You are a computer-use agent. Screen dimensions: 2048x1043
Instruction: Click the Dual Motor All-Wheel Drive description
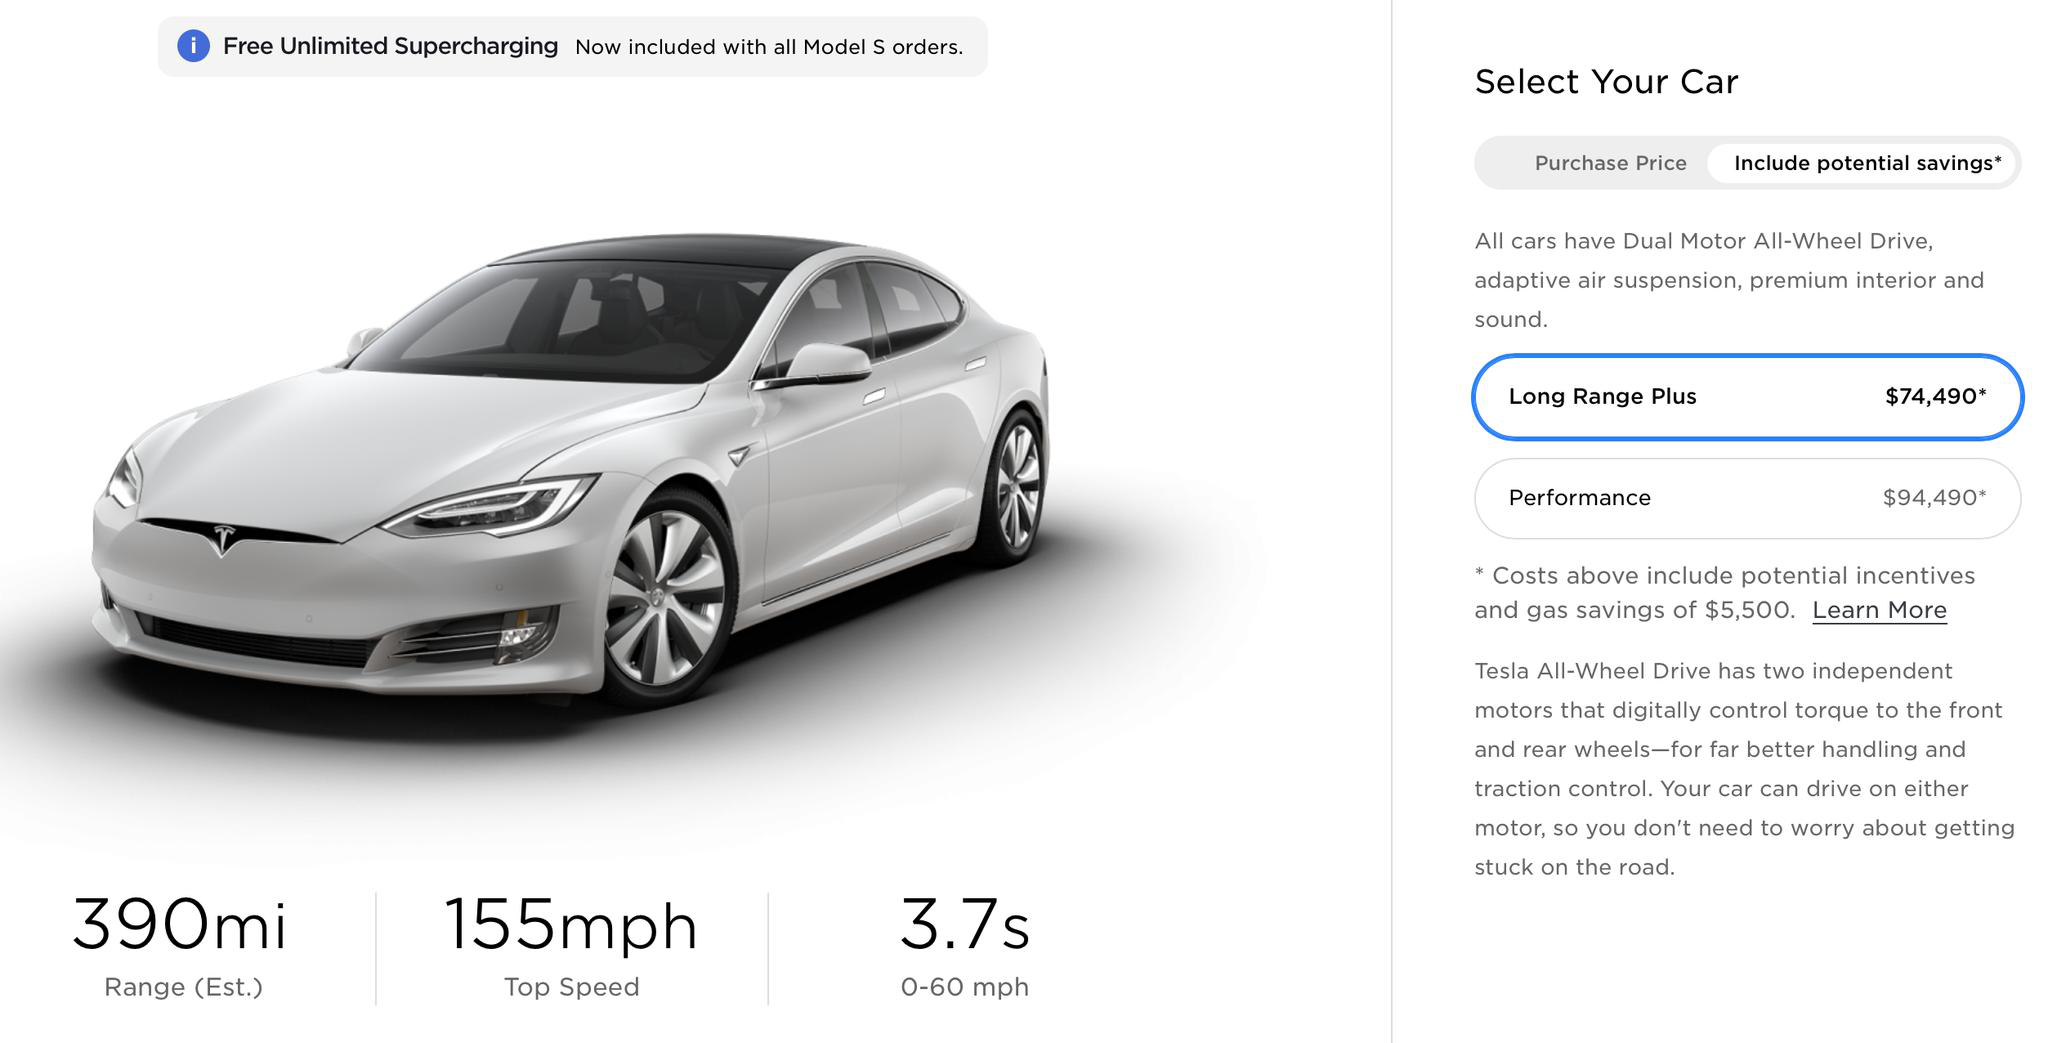click(1729, 280)
